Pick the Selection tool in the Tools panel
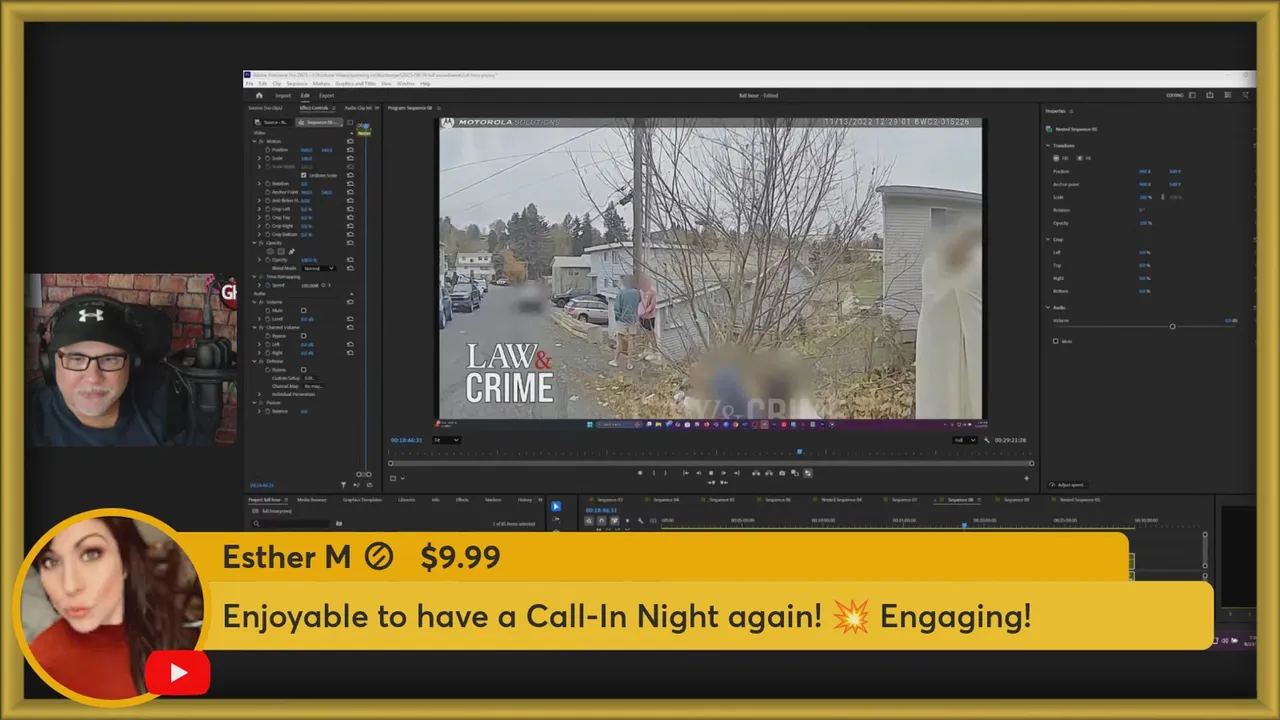The width and height of the screenshot is (1280, 720). (556, 506)
